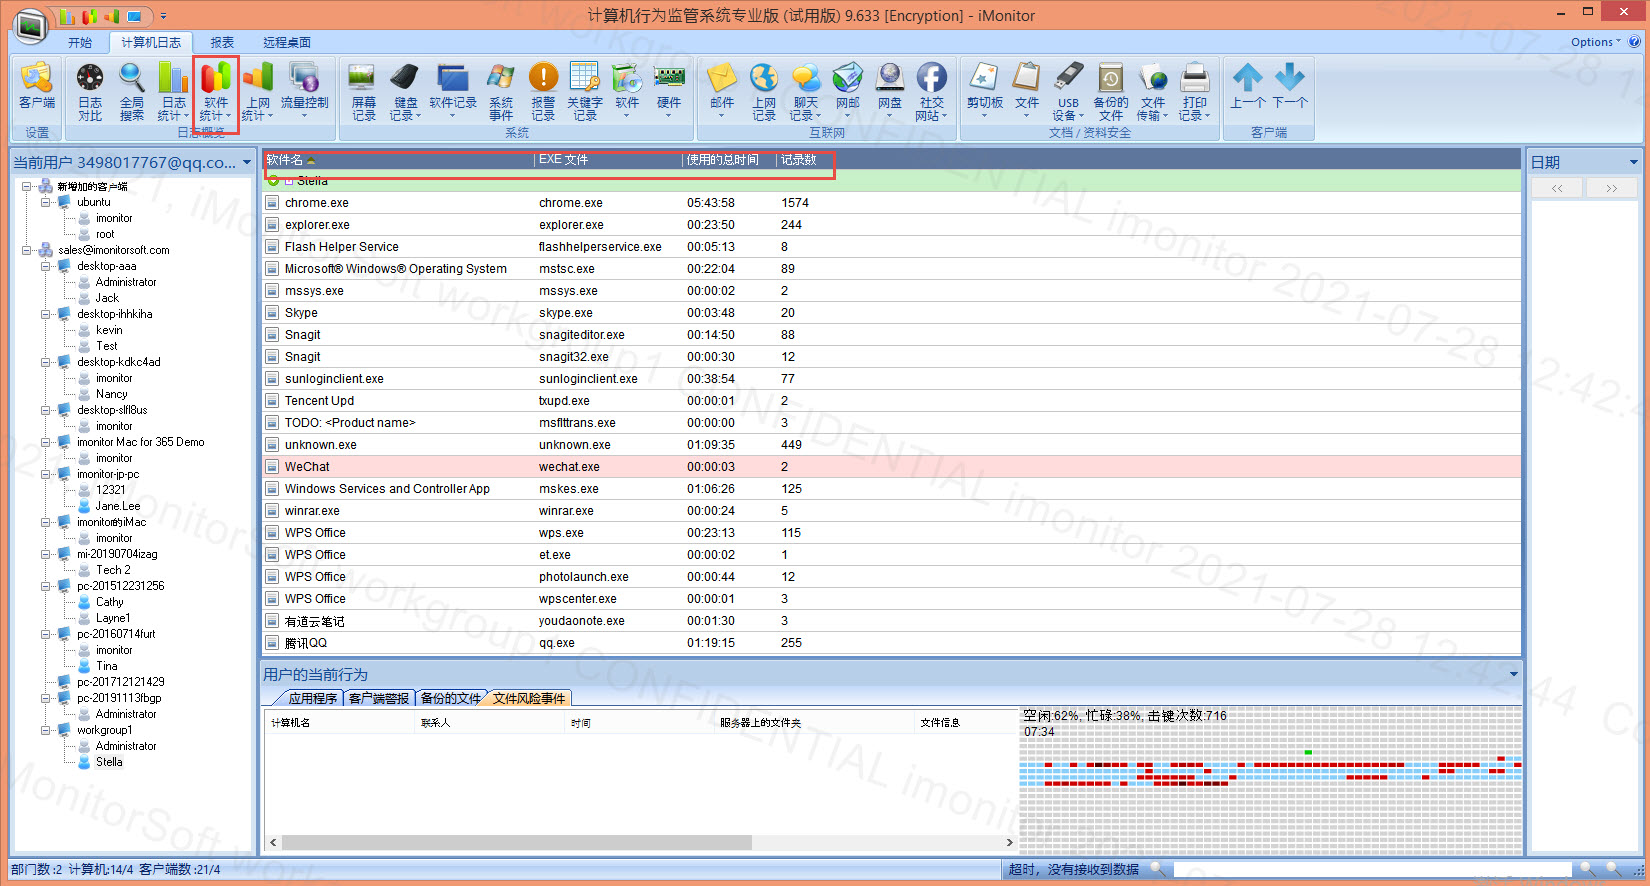Viewport: 1650px width, 886px height.
Task: Open the 应用程序 tab in lower panel
Action: [x=312, y=698]
